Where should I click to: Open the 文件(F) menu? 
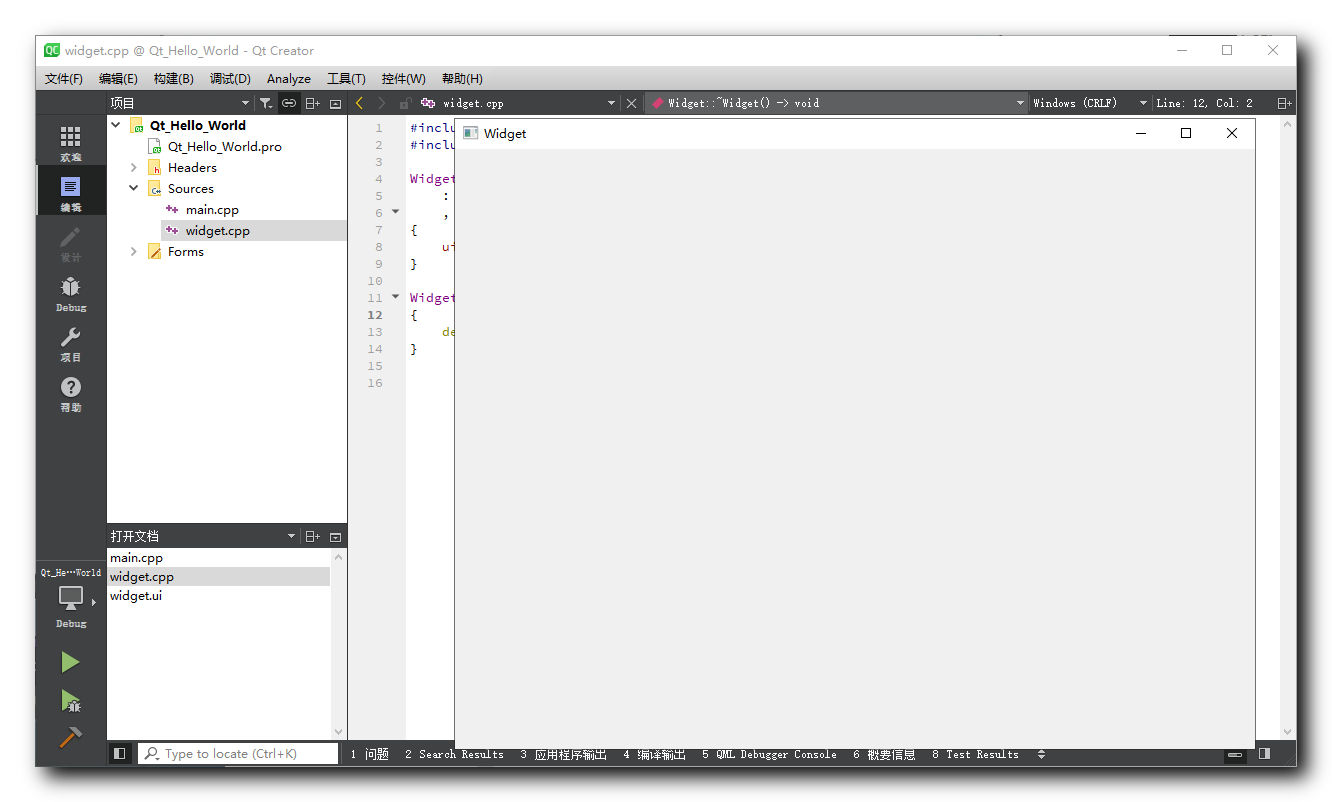click(64, 78)
